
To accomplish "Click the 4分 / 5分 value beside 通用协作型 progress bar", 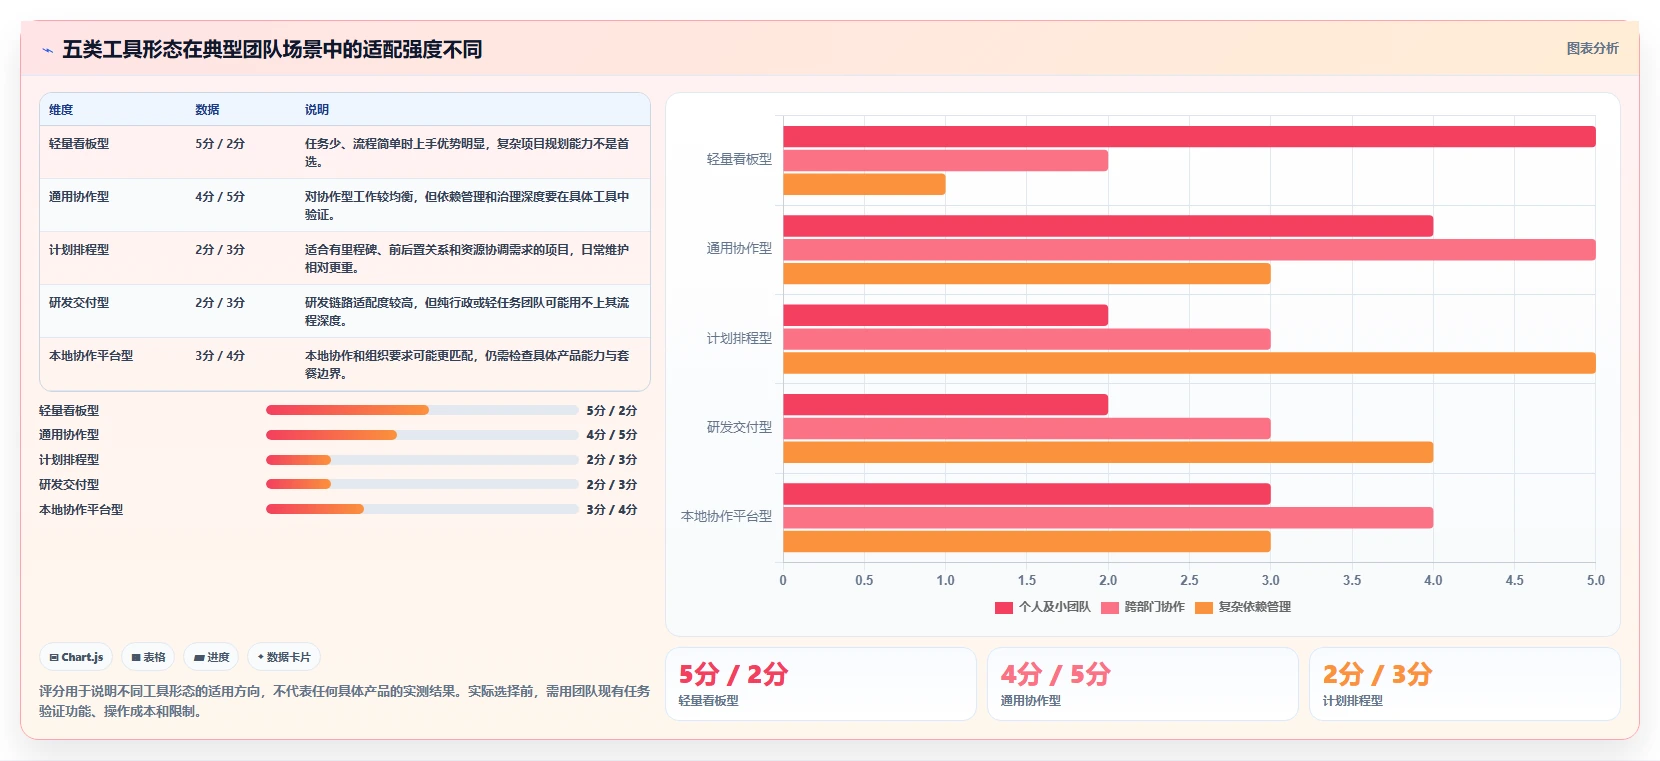I will click(x=612, y=435).
